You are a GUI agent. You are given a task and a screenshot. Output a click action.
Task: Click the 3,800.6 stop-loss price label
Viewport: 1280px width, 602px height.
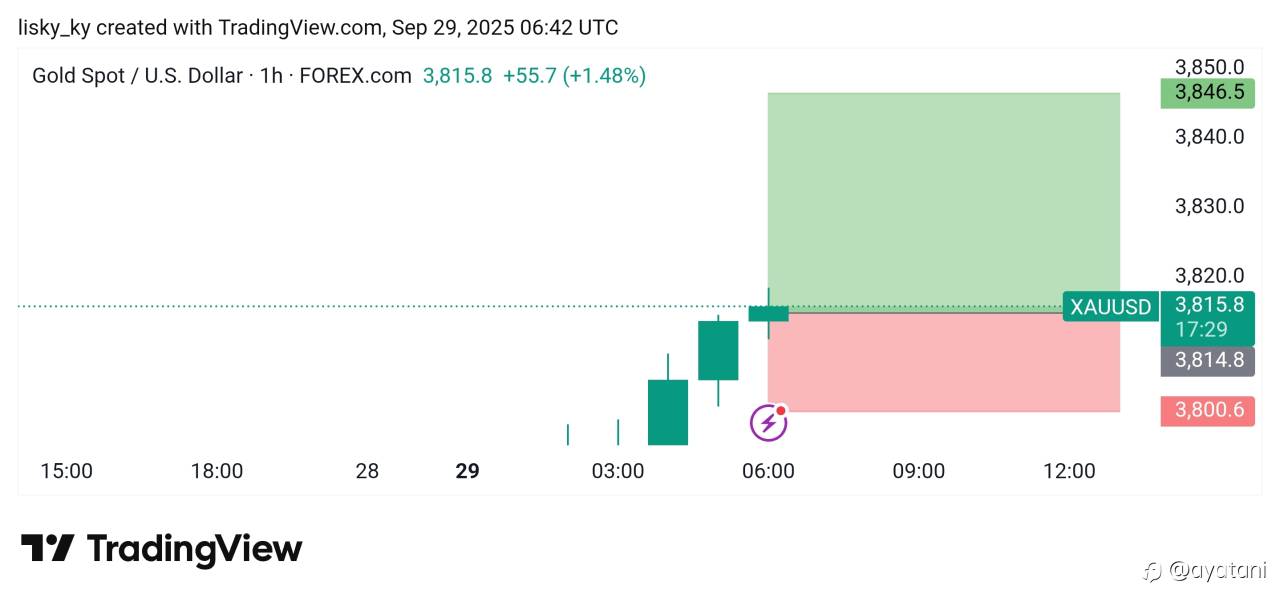[x=1209, y=410]
